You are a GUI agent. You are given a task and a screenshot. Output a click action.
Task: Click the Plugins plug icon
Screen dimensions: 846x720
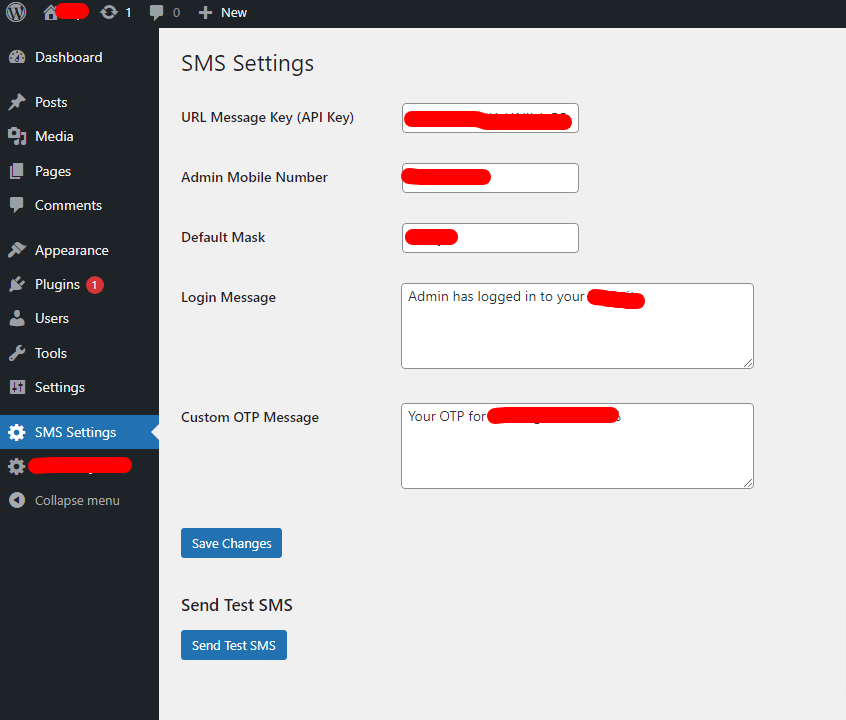tap(17, 284)
